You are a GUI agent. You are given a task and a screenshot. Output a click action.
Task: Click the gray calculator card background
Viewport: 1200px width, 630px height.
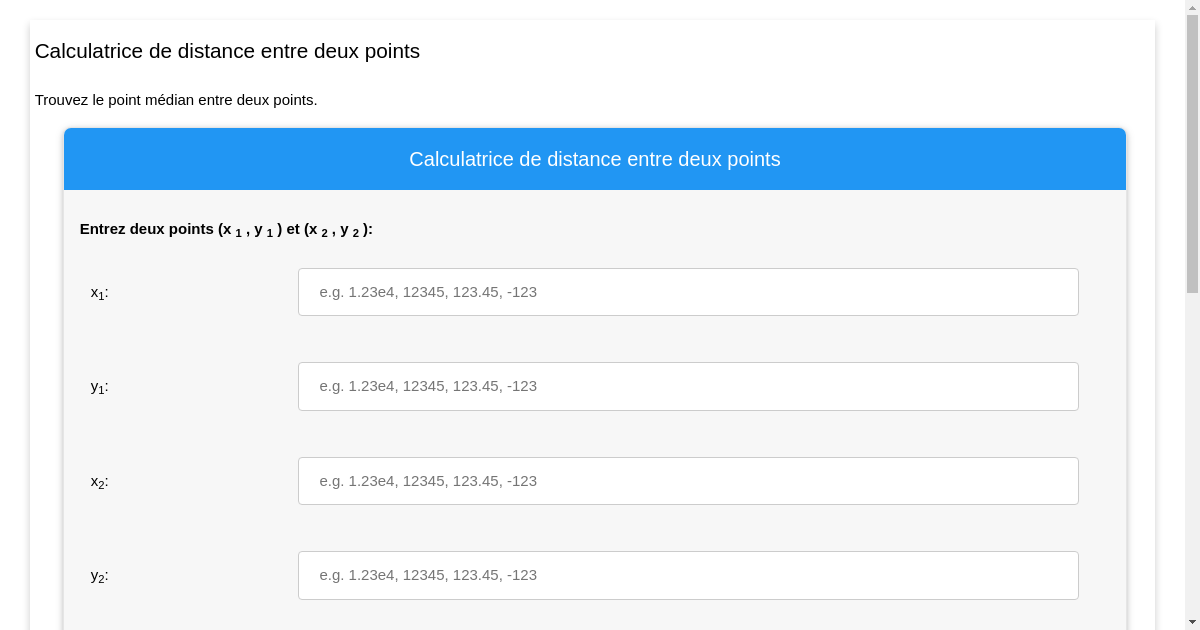coord(200,340)
